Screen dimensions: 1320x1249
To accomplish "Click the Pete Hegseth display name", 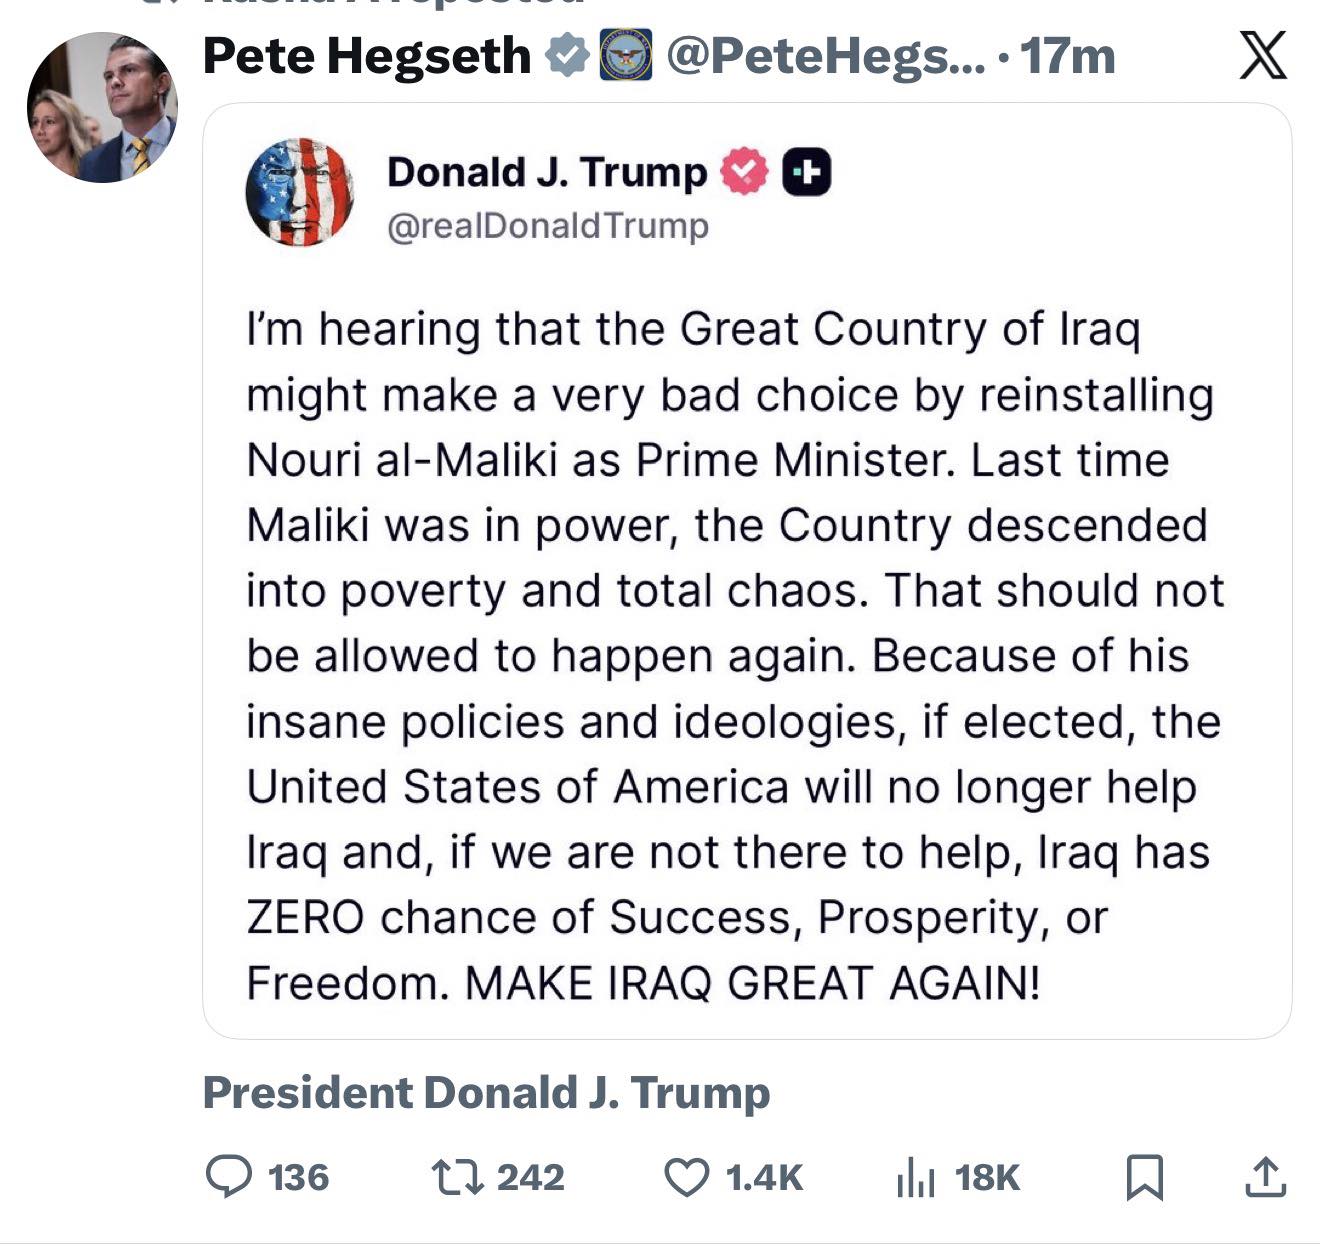I will click(367, 56).
